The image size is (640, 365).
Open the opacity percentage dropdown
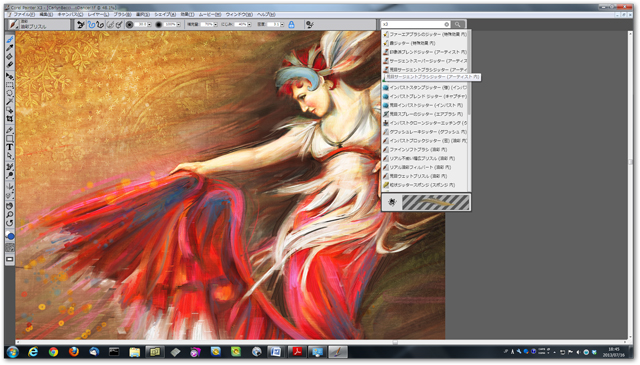pos(178,24)
